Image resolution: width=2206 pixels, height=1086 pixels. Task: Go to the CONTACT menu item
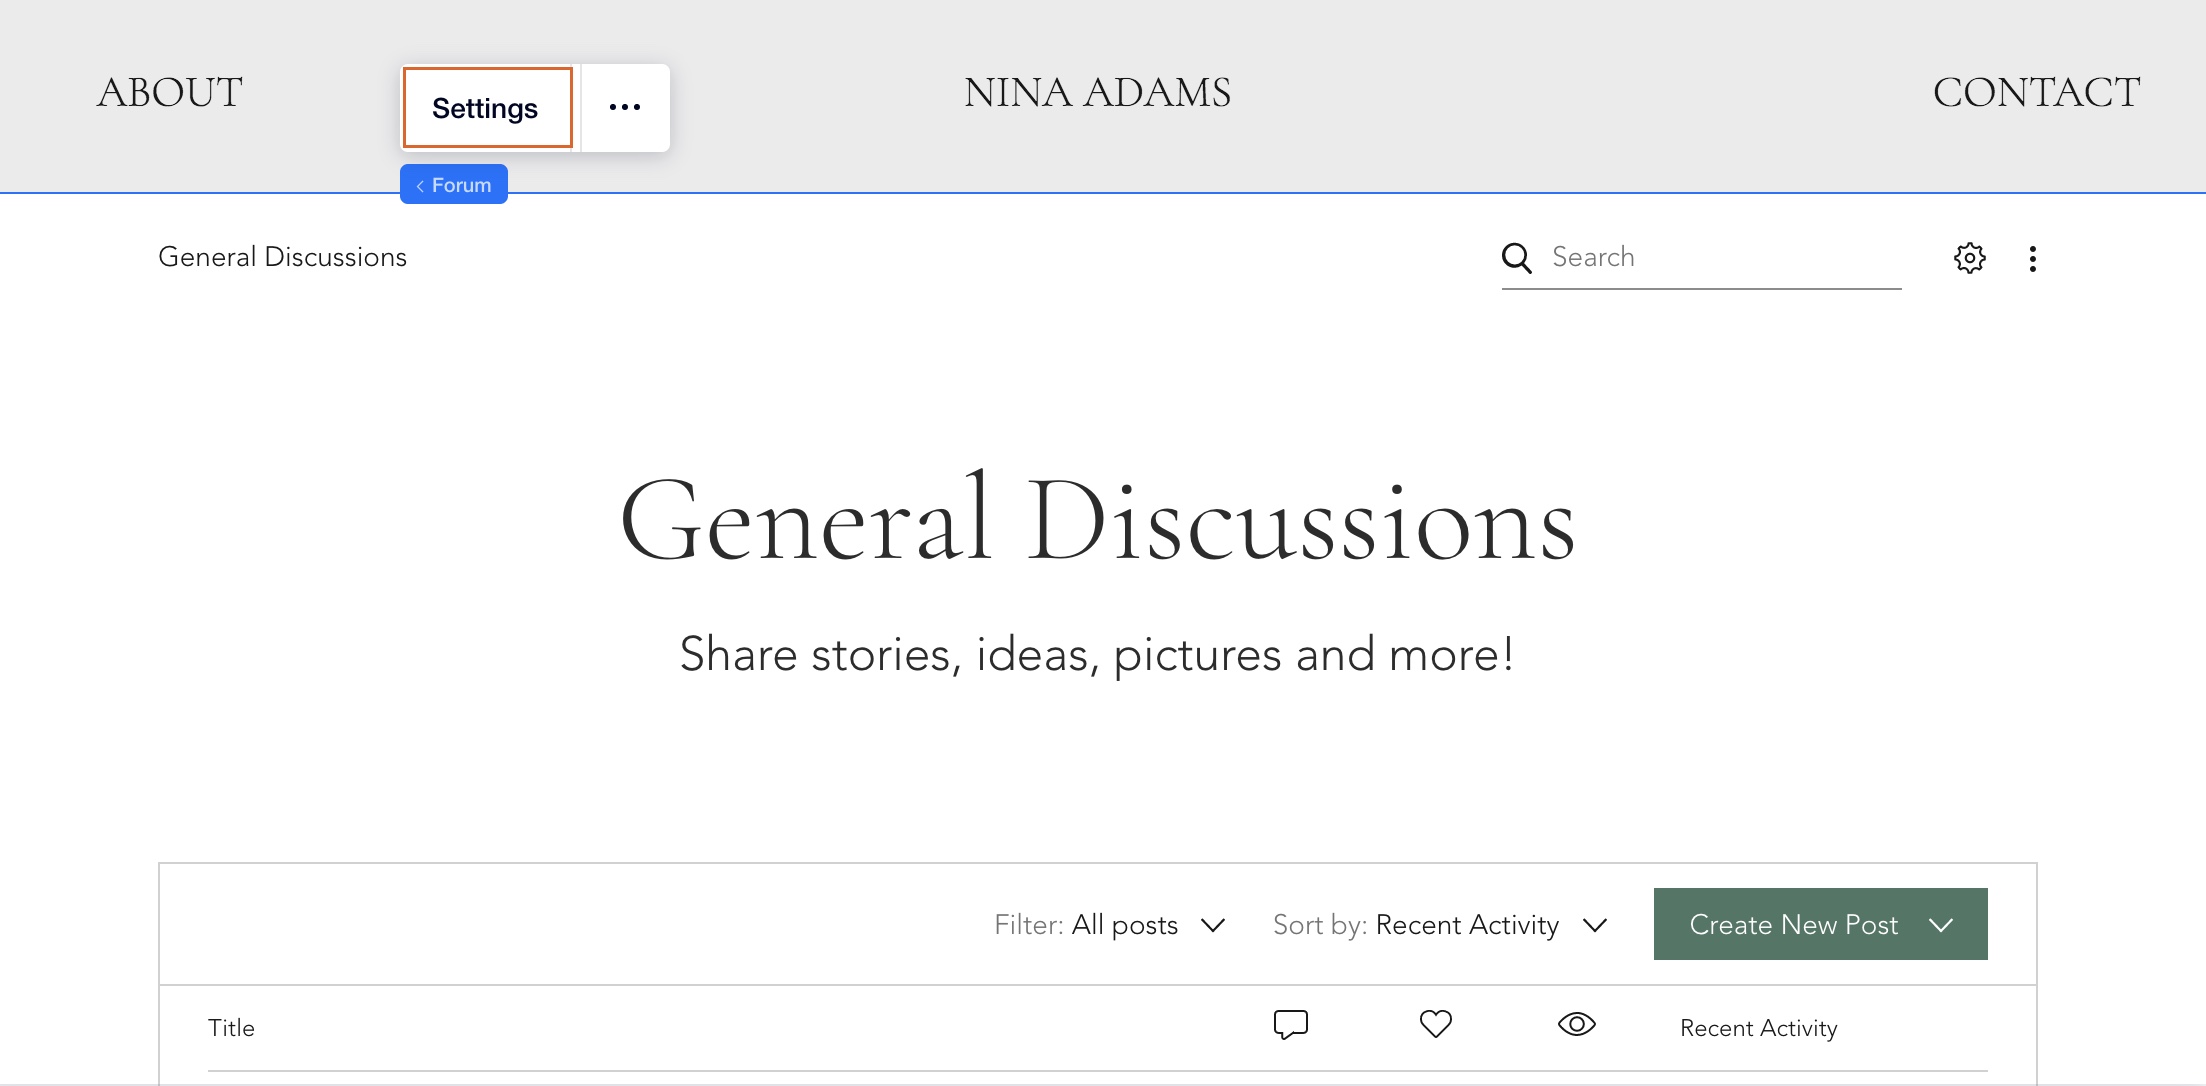tap(2036, 92)
